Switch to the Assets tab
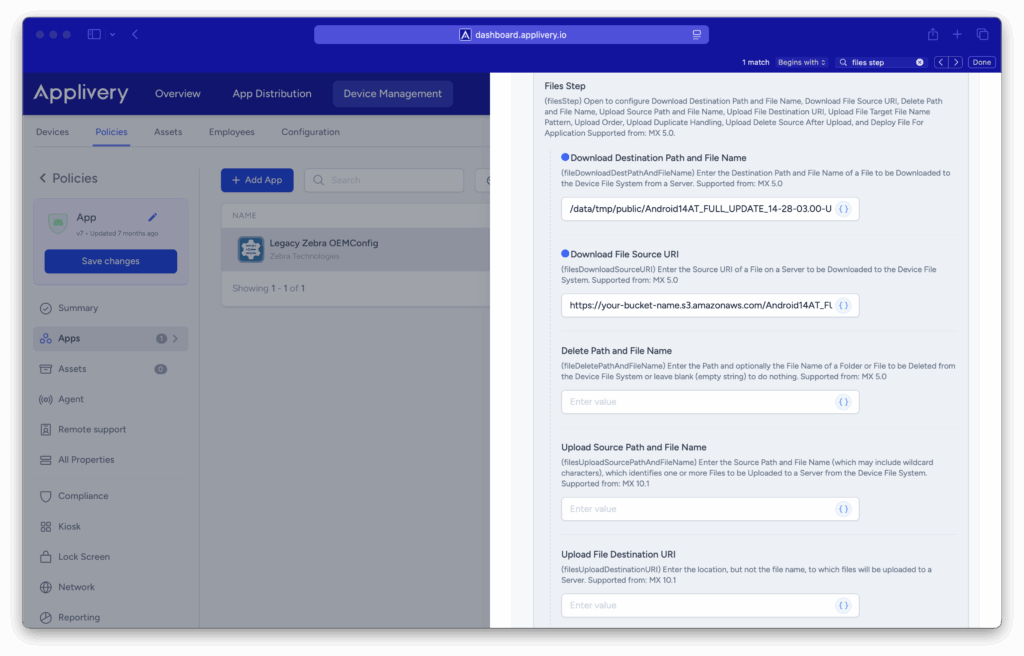This screenshot has height=656, width=1024. [x=168, y=132]
